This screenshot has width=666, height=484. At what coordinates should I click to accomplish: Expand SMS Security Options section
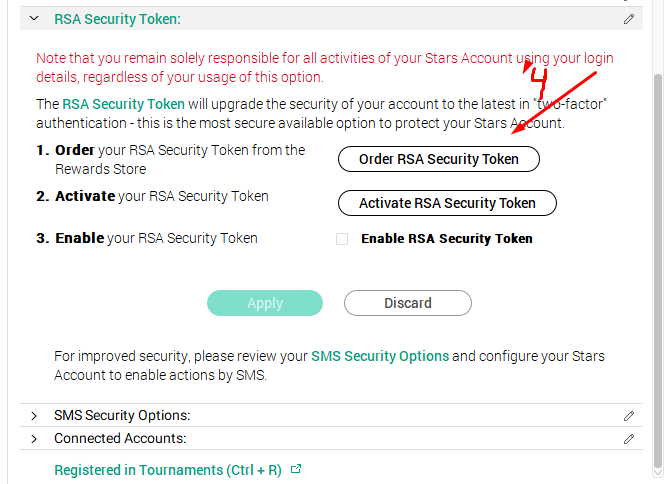34,416
